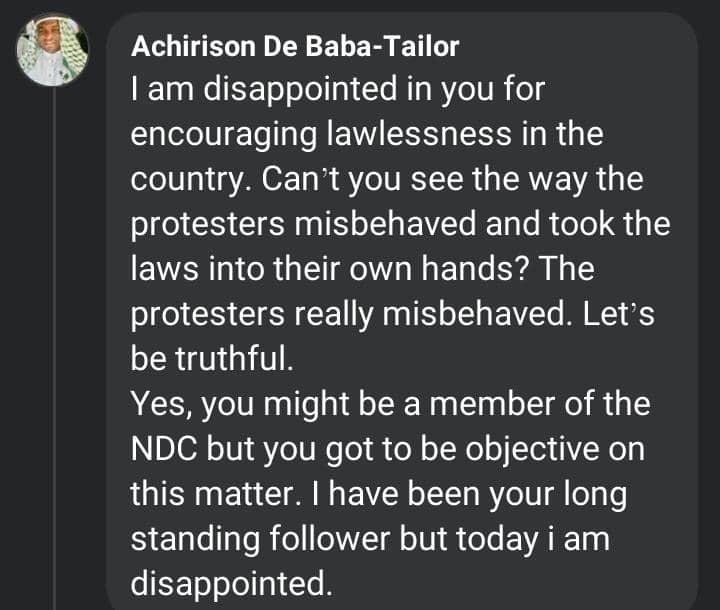Click the line starting 'I am disappointed in you'

(x=338, y=89)
